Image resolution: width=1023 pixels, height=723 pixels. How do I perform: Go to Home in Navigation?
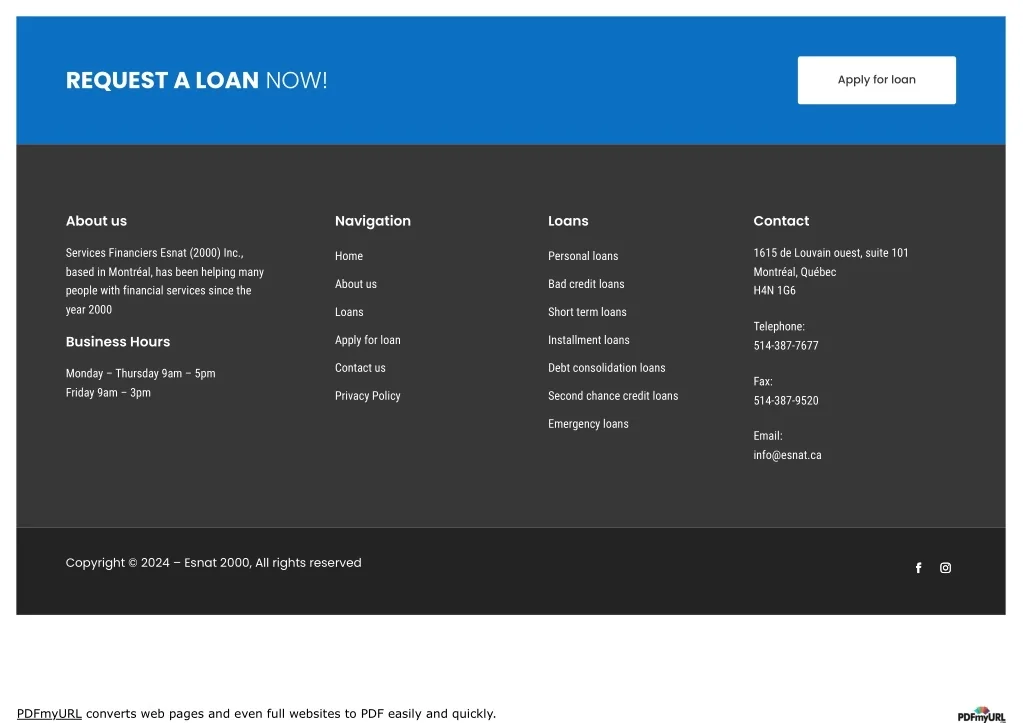click(349, 256)
